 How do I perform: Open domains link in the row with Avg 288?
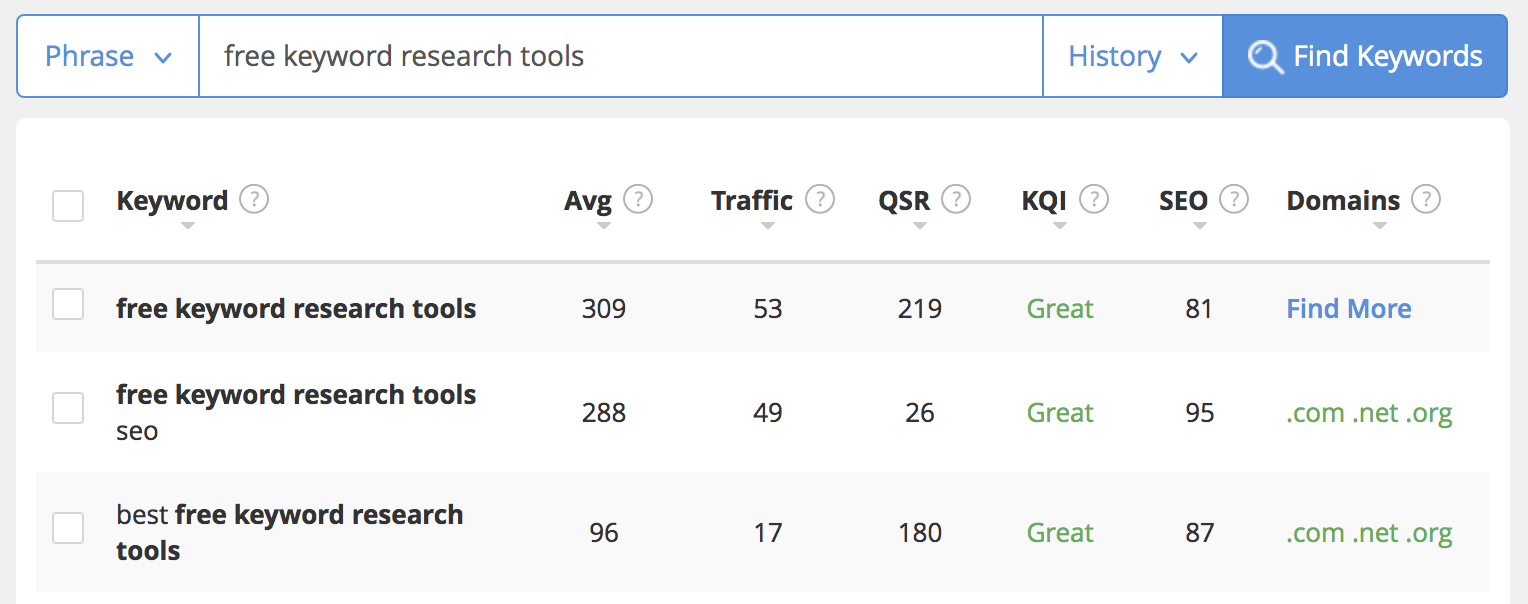tap(1369, 413)
